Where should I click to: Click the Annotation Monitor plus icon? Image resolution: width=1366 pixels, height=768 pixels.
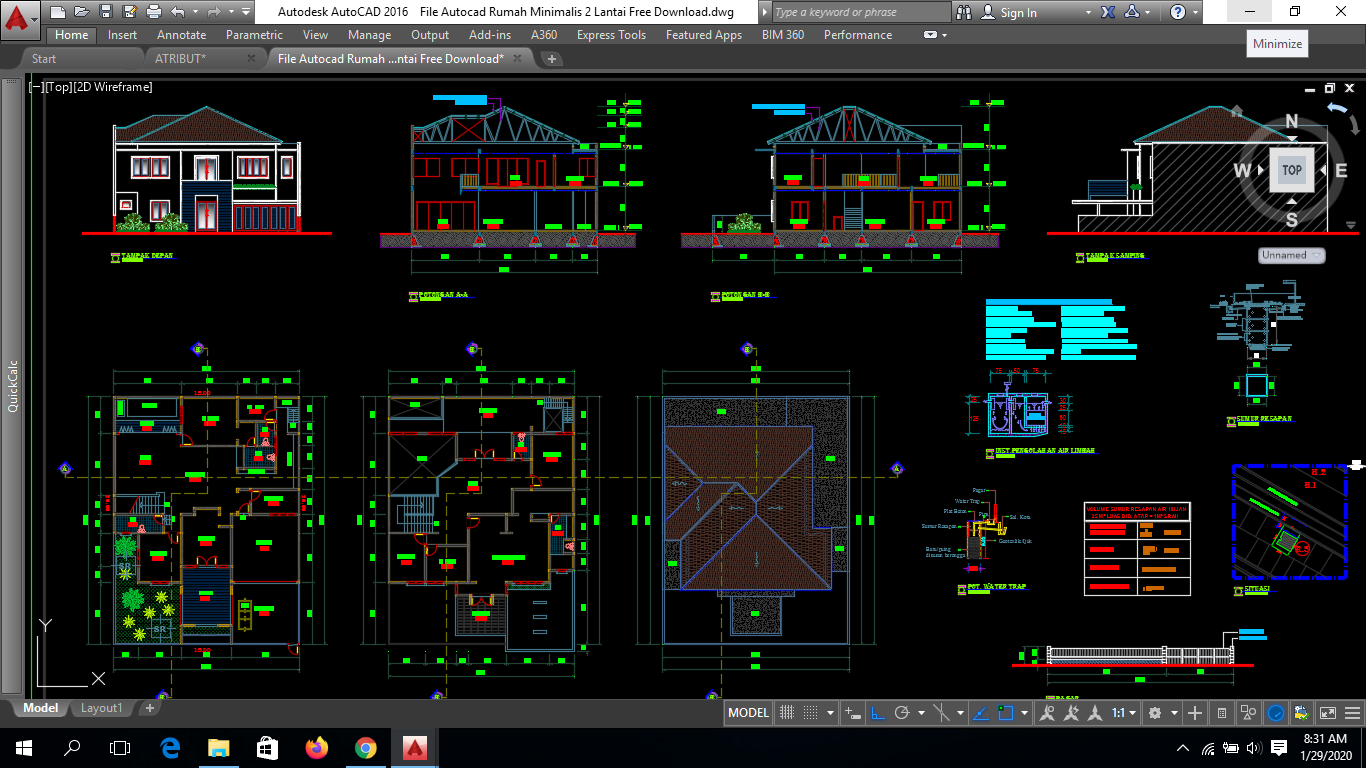tap(1194, 713)
